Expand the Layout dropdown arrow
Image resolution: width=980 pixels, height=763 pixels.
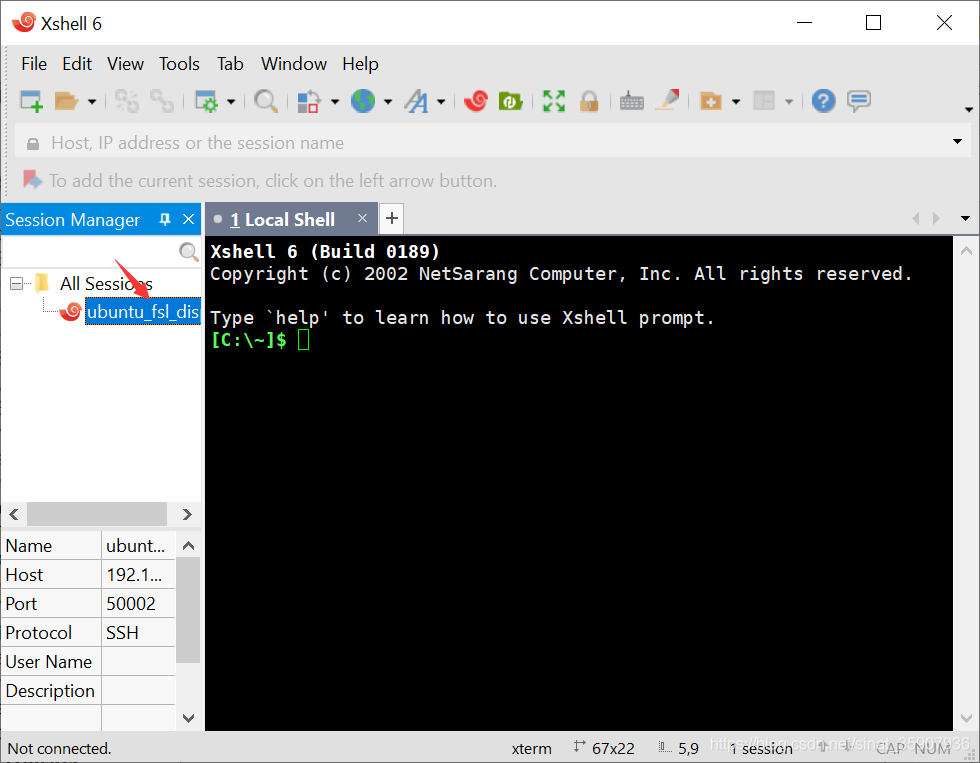pos(789,102)
